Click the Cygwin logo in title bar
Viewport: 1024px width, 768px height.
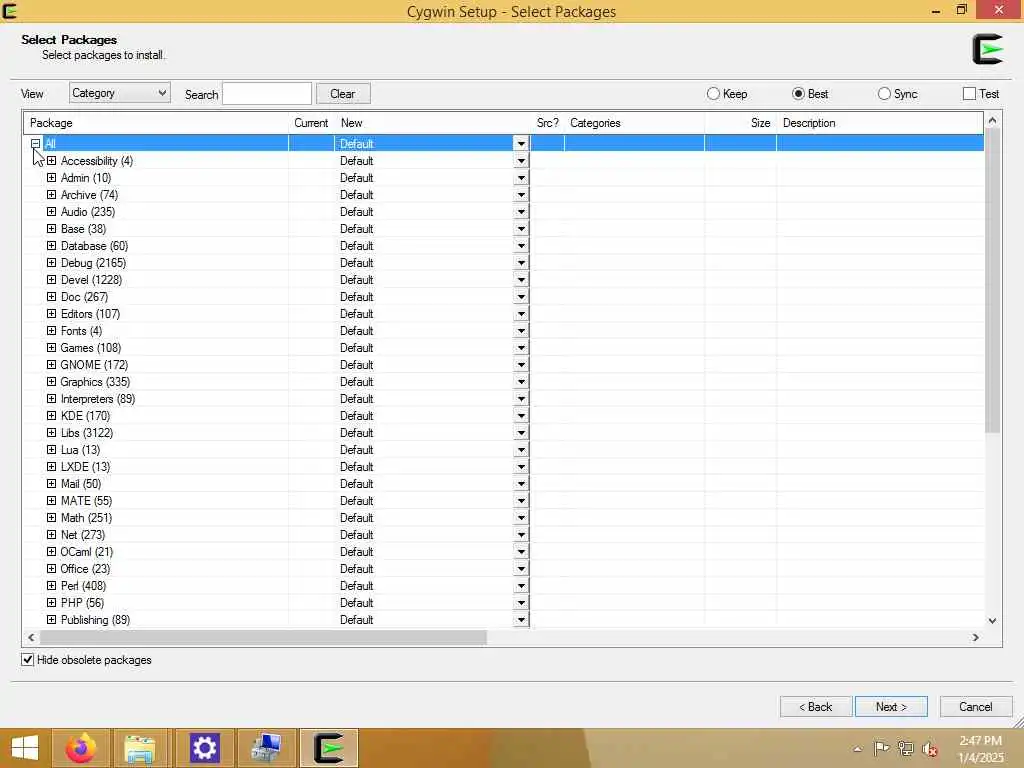10,10
